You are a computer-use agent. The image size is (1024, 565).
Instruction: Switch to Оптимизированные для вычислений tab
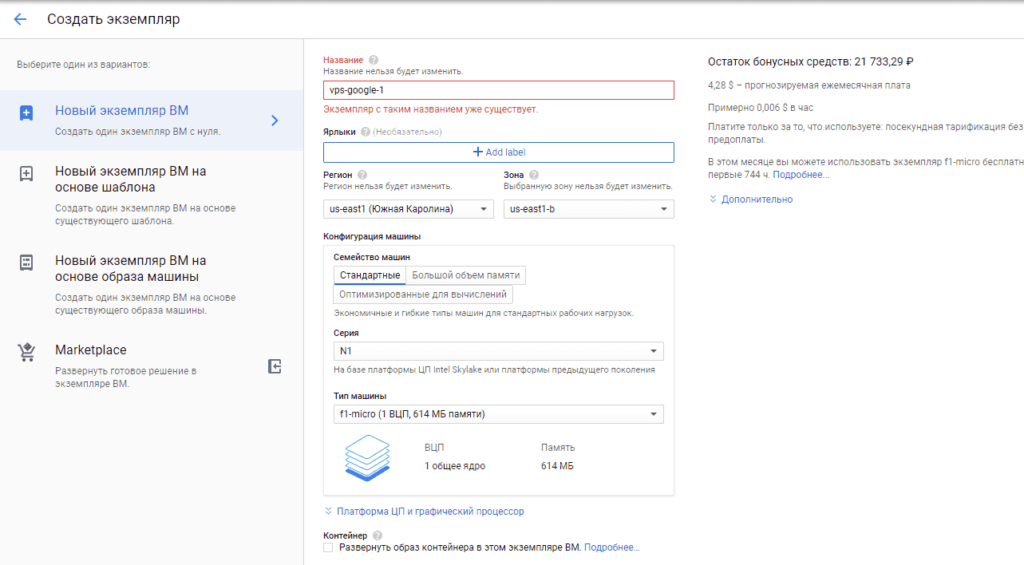(x=423, y=295)
